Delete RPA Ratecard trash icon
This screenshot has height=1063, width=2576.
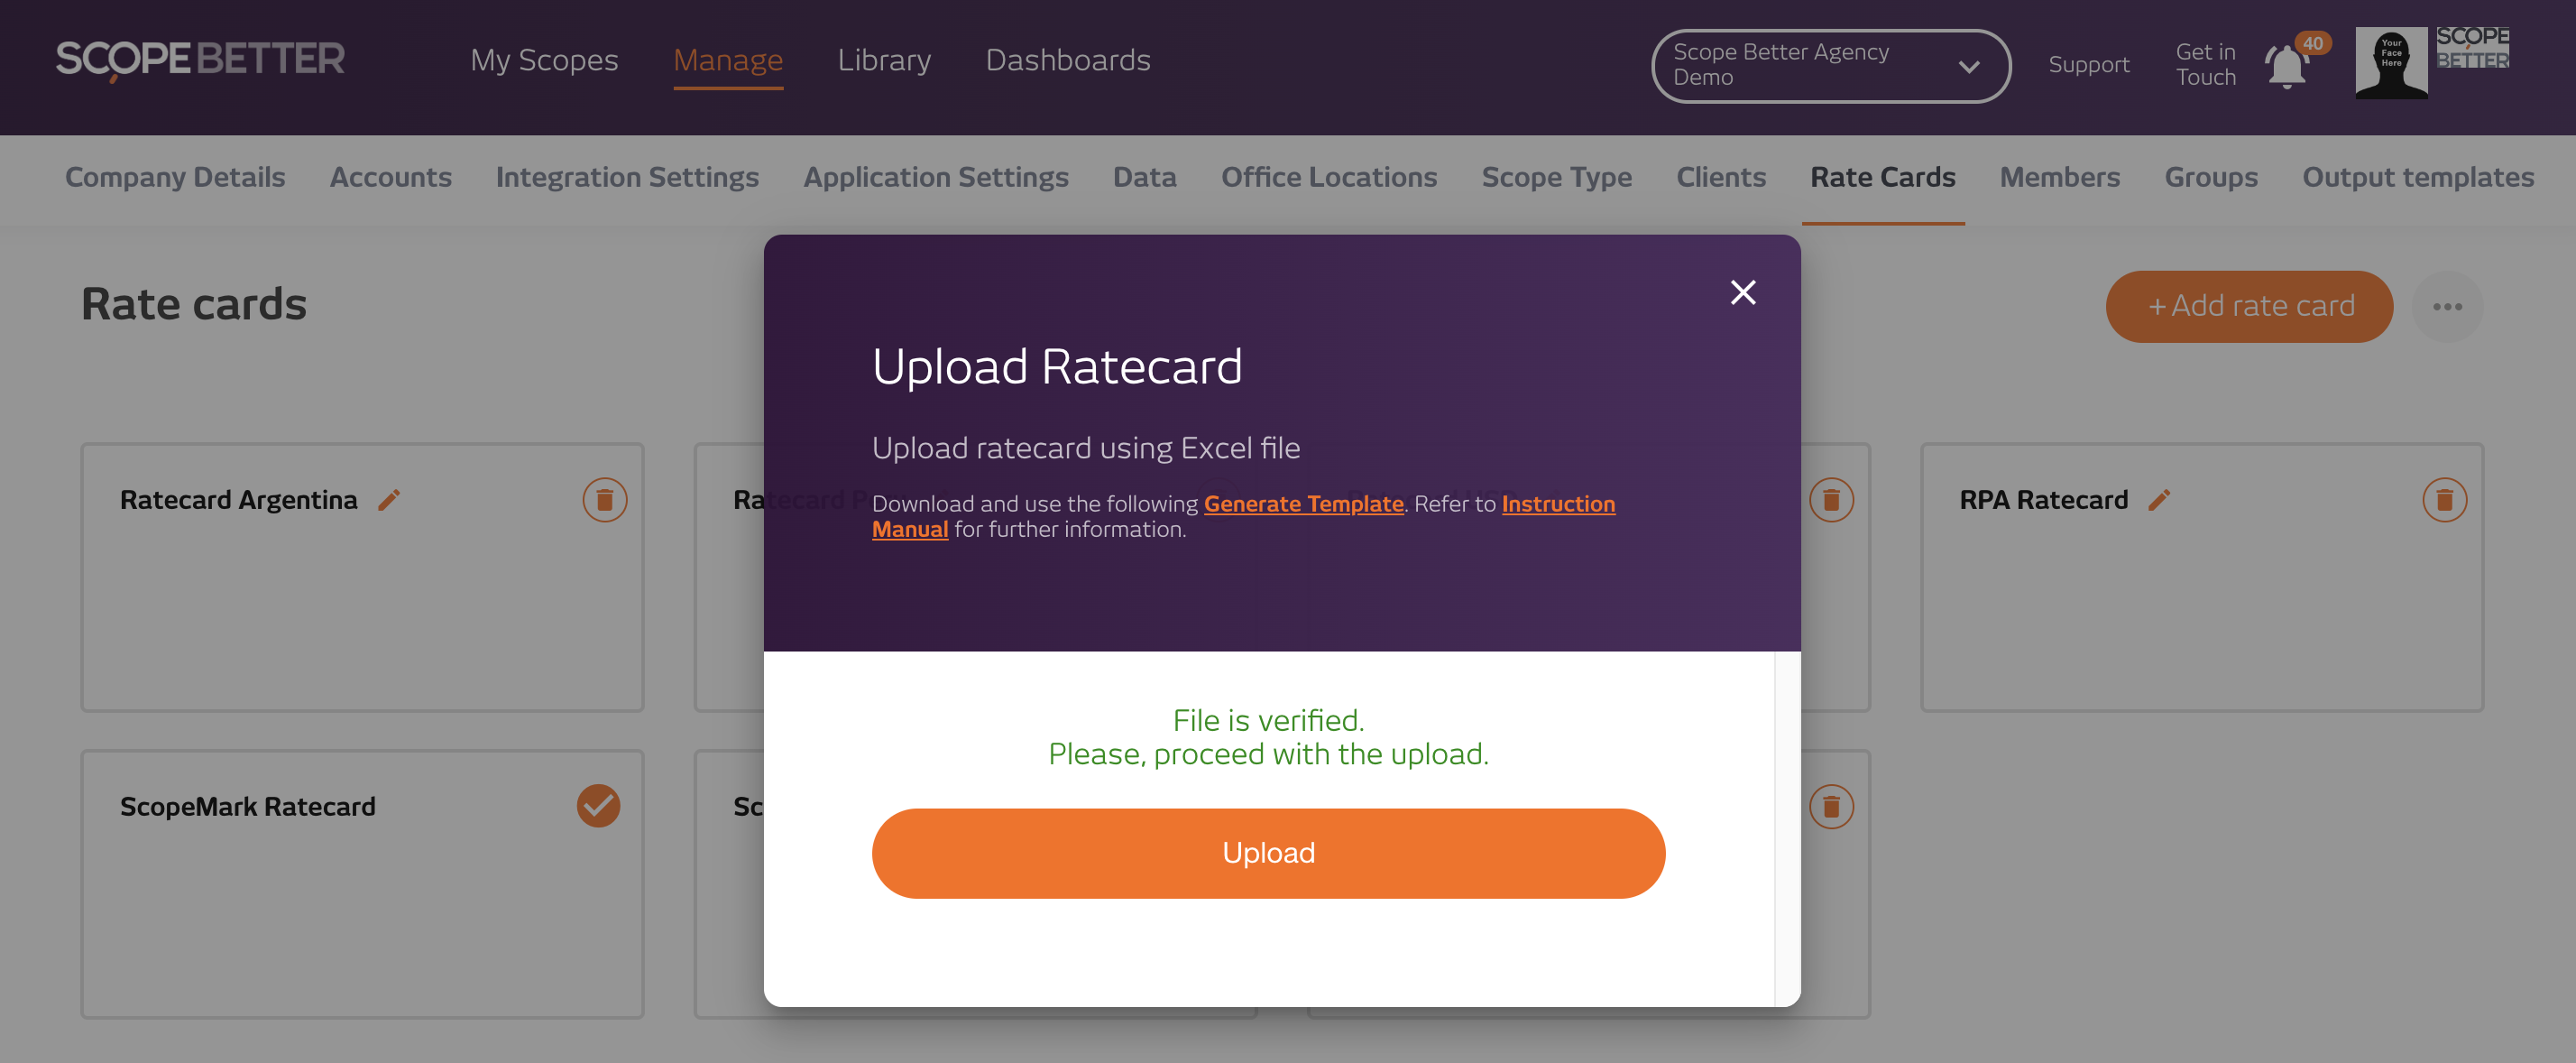2444,500
